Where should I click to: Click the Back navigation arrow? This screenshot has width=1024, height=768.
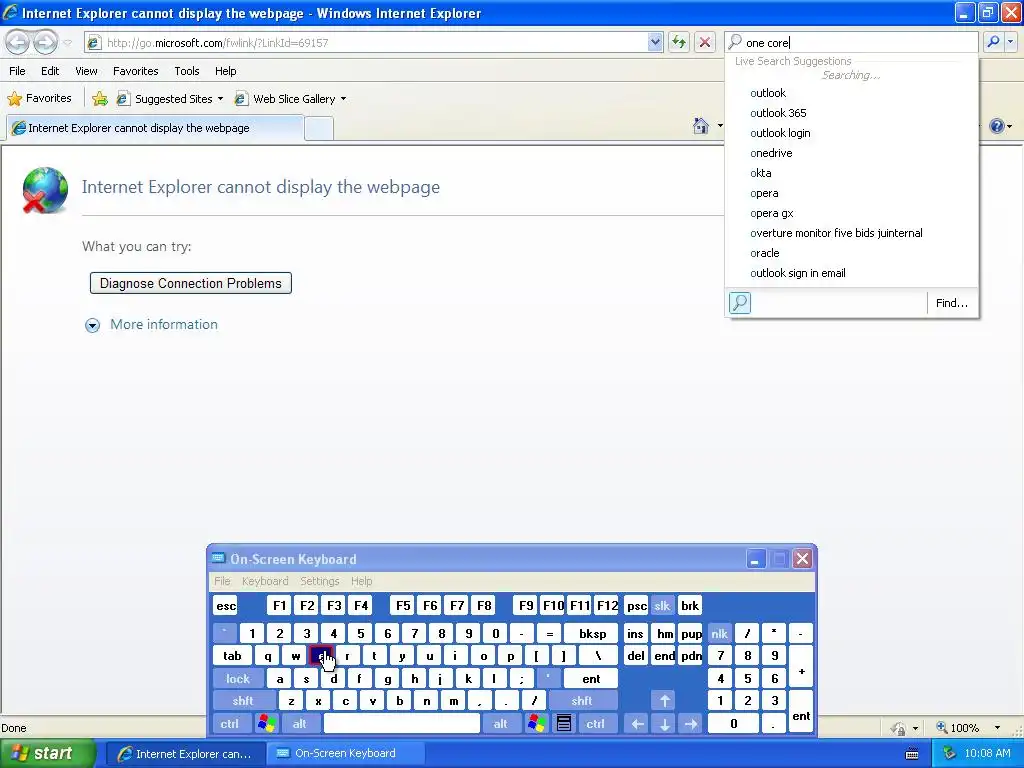click(18, 42)
